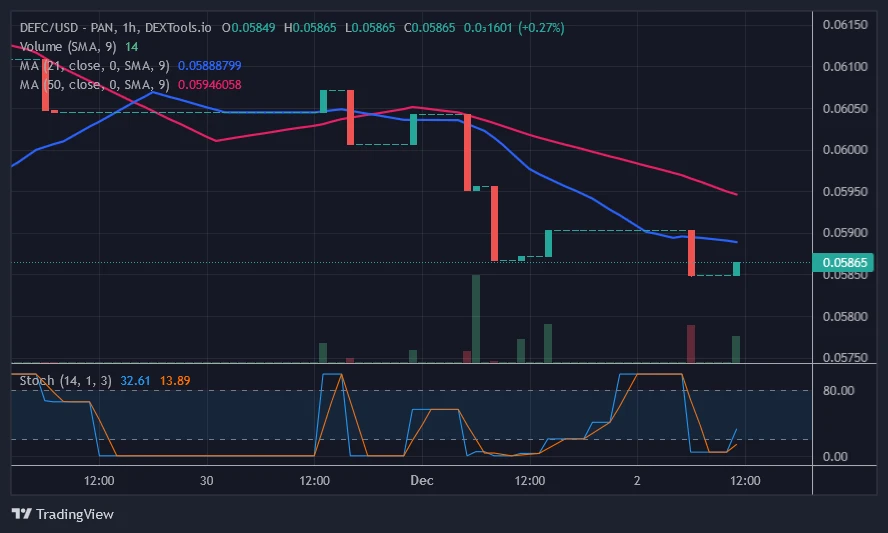The image size is (888, 533).
Task: Click the 80.00 stochastic level label
Action: click(839, 391)
